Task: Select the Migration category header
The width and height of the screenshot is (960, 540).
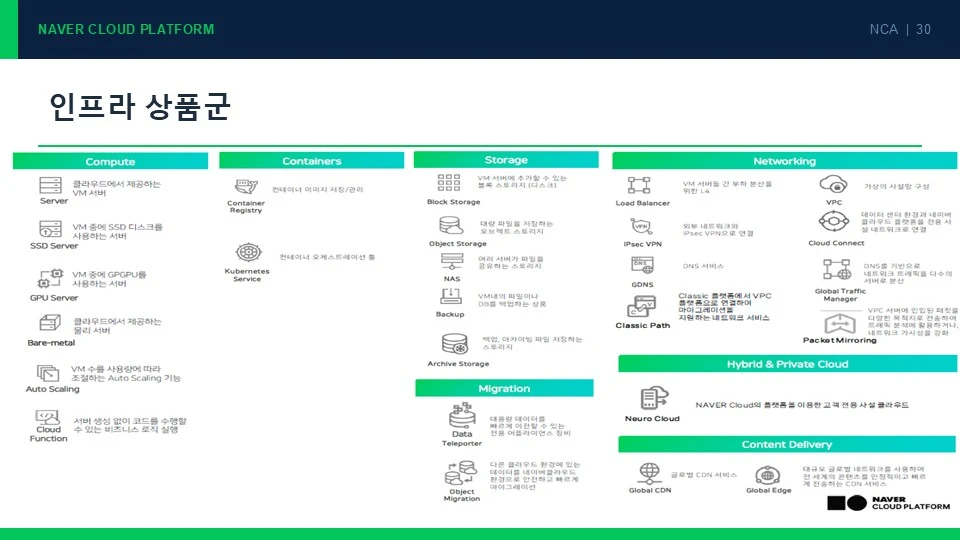Action: (504, 388)
